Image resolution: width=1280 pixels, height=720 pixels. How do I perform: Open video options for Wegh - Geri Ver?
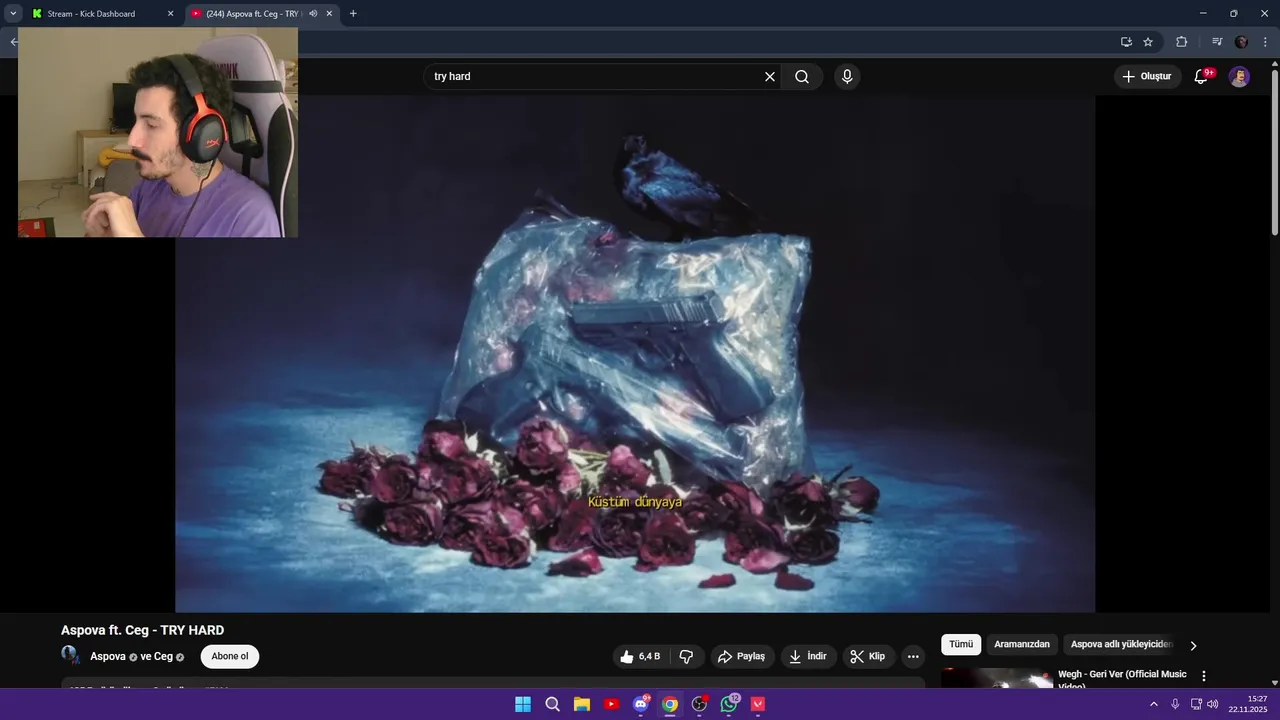[1204, 677]
